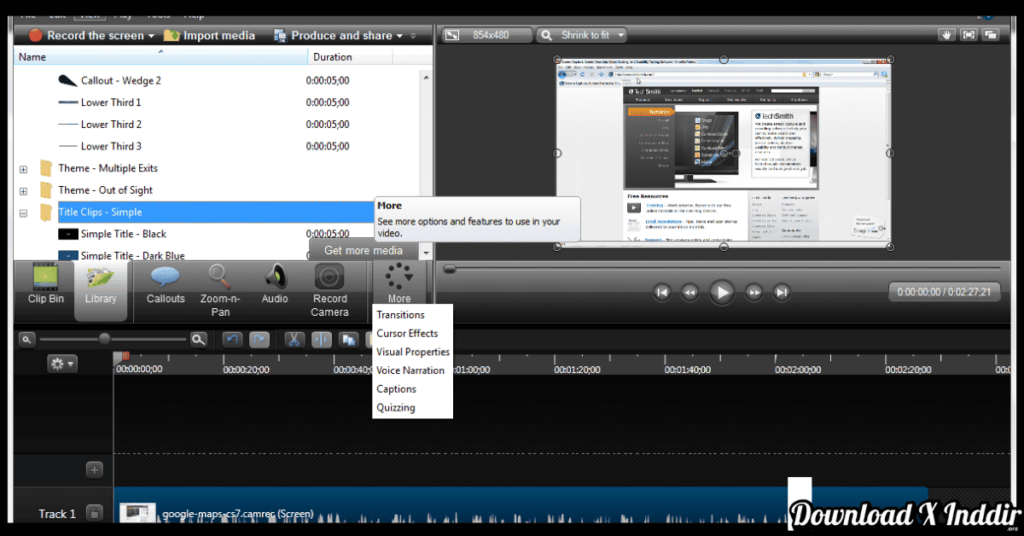Click the timeline playhead marker
The image size is (1024, 536).
pos(122,356)
